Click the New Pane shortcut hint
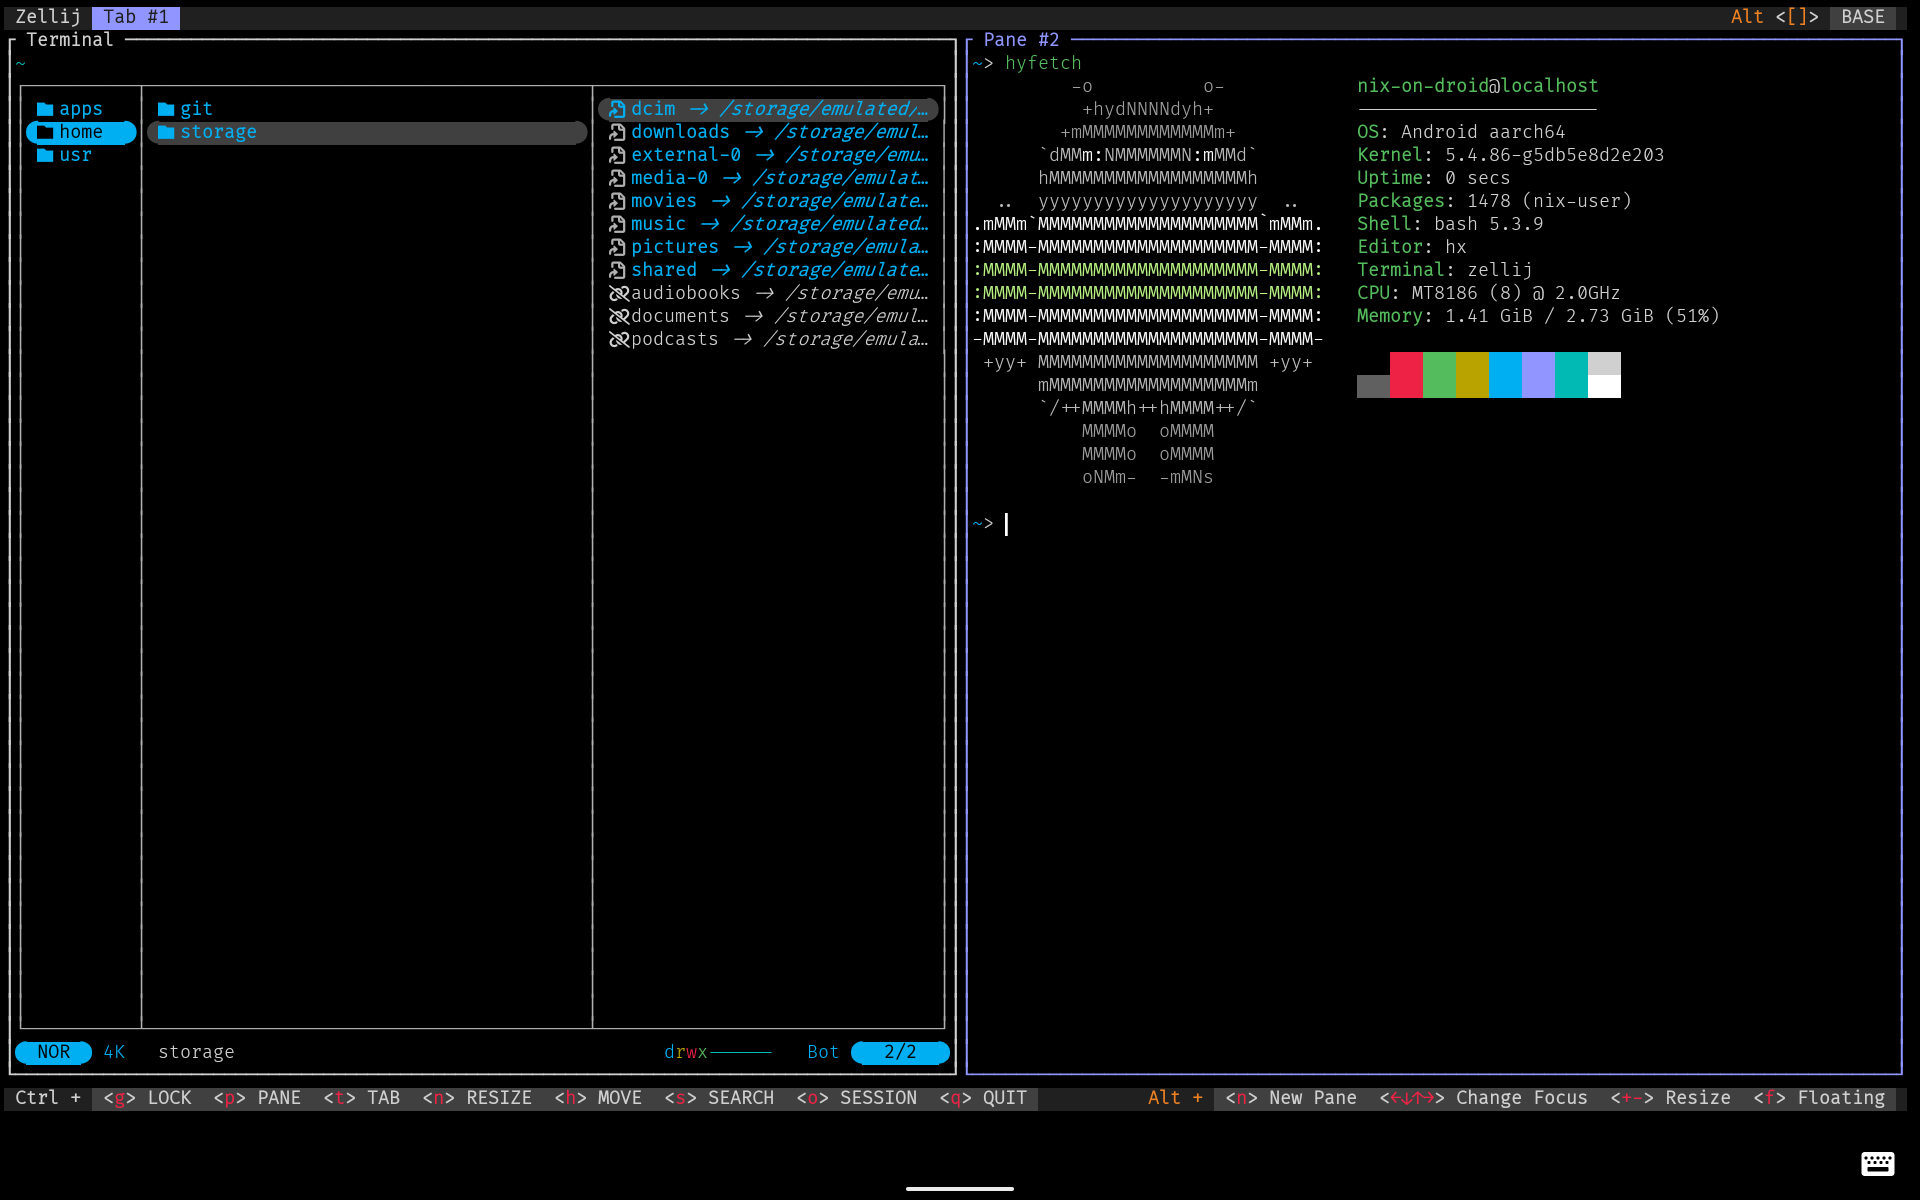 coord(1291,1098)
